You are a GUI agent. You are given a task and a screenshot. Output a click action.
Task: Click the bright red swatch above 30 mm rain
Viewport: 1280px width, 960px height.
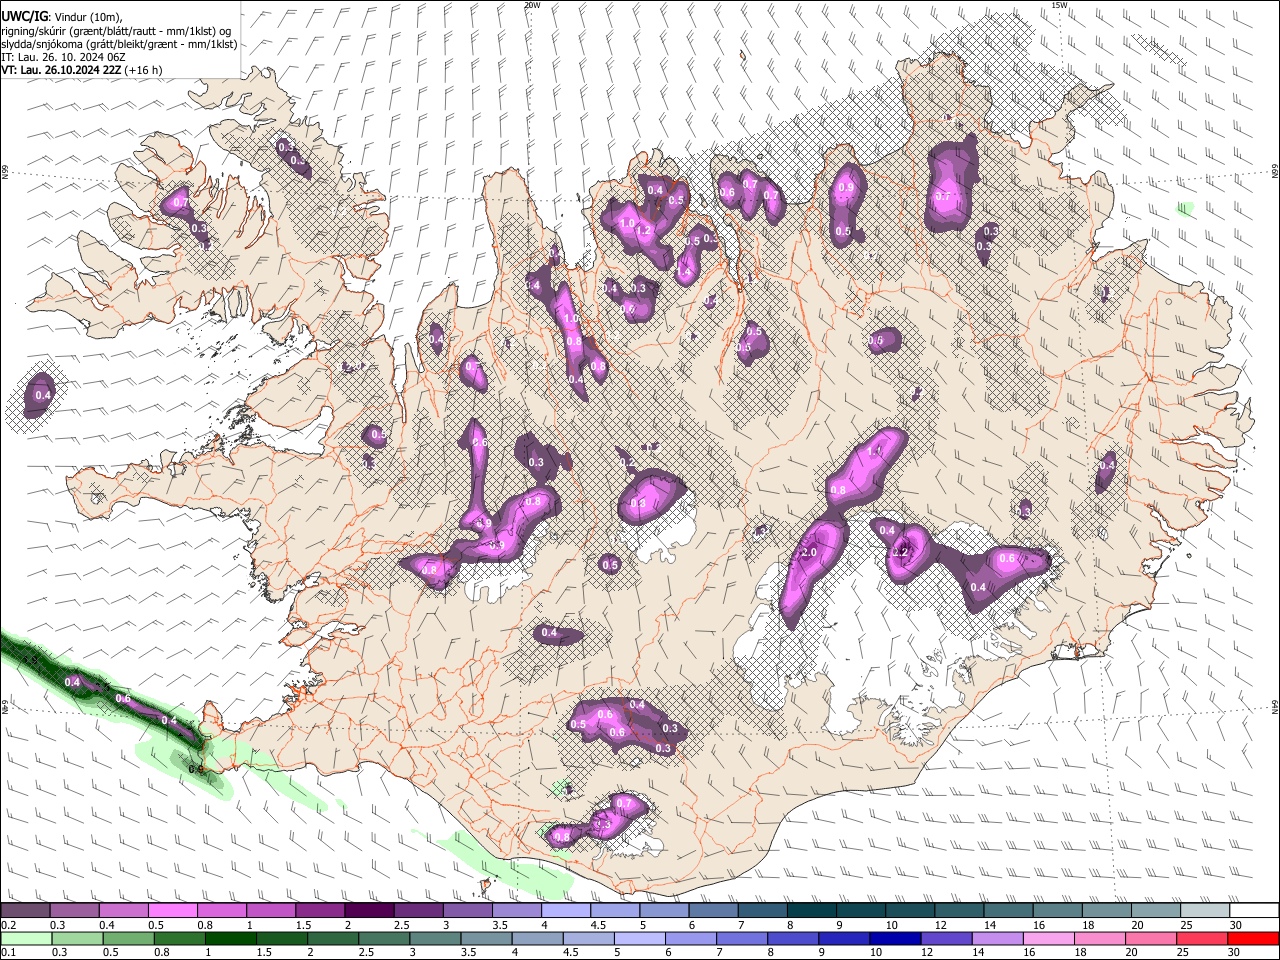[x=1252, y=938]
